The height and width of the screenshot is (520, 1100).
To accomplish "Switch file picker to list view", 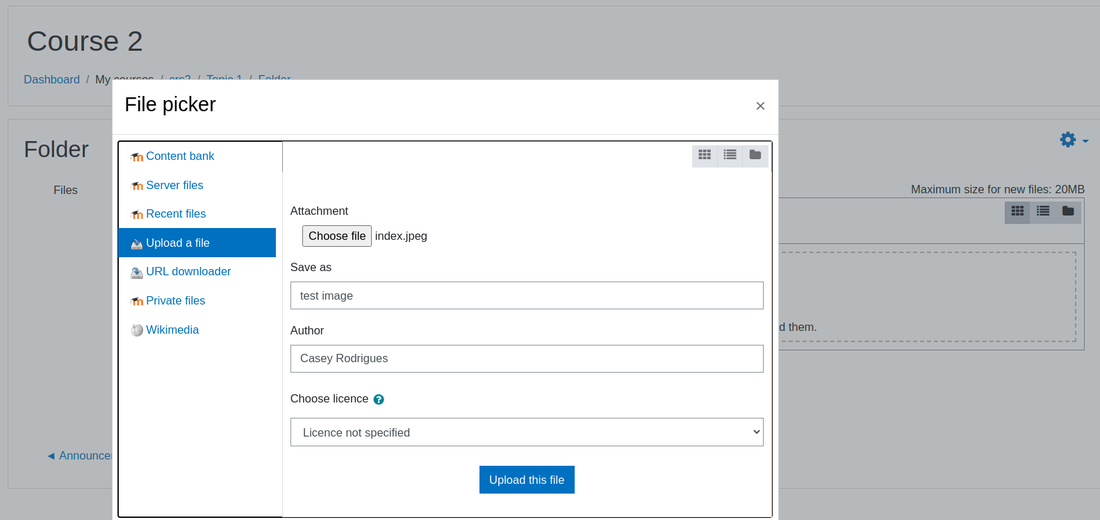I will point(730,155).
